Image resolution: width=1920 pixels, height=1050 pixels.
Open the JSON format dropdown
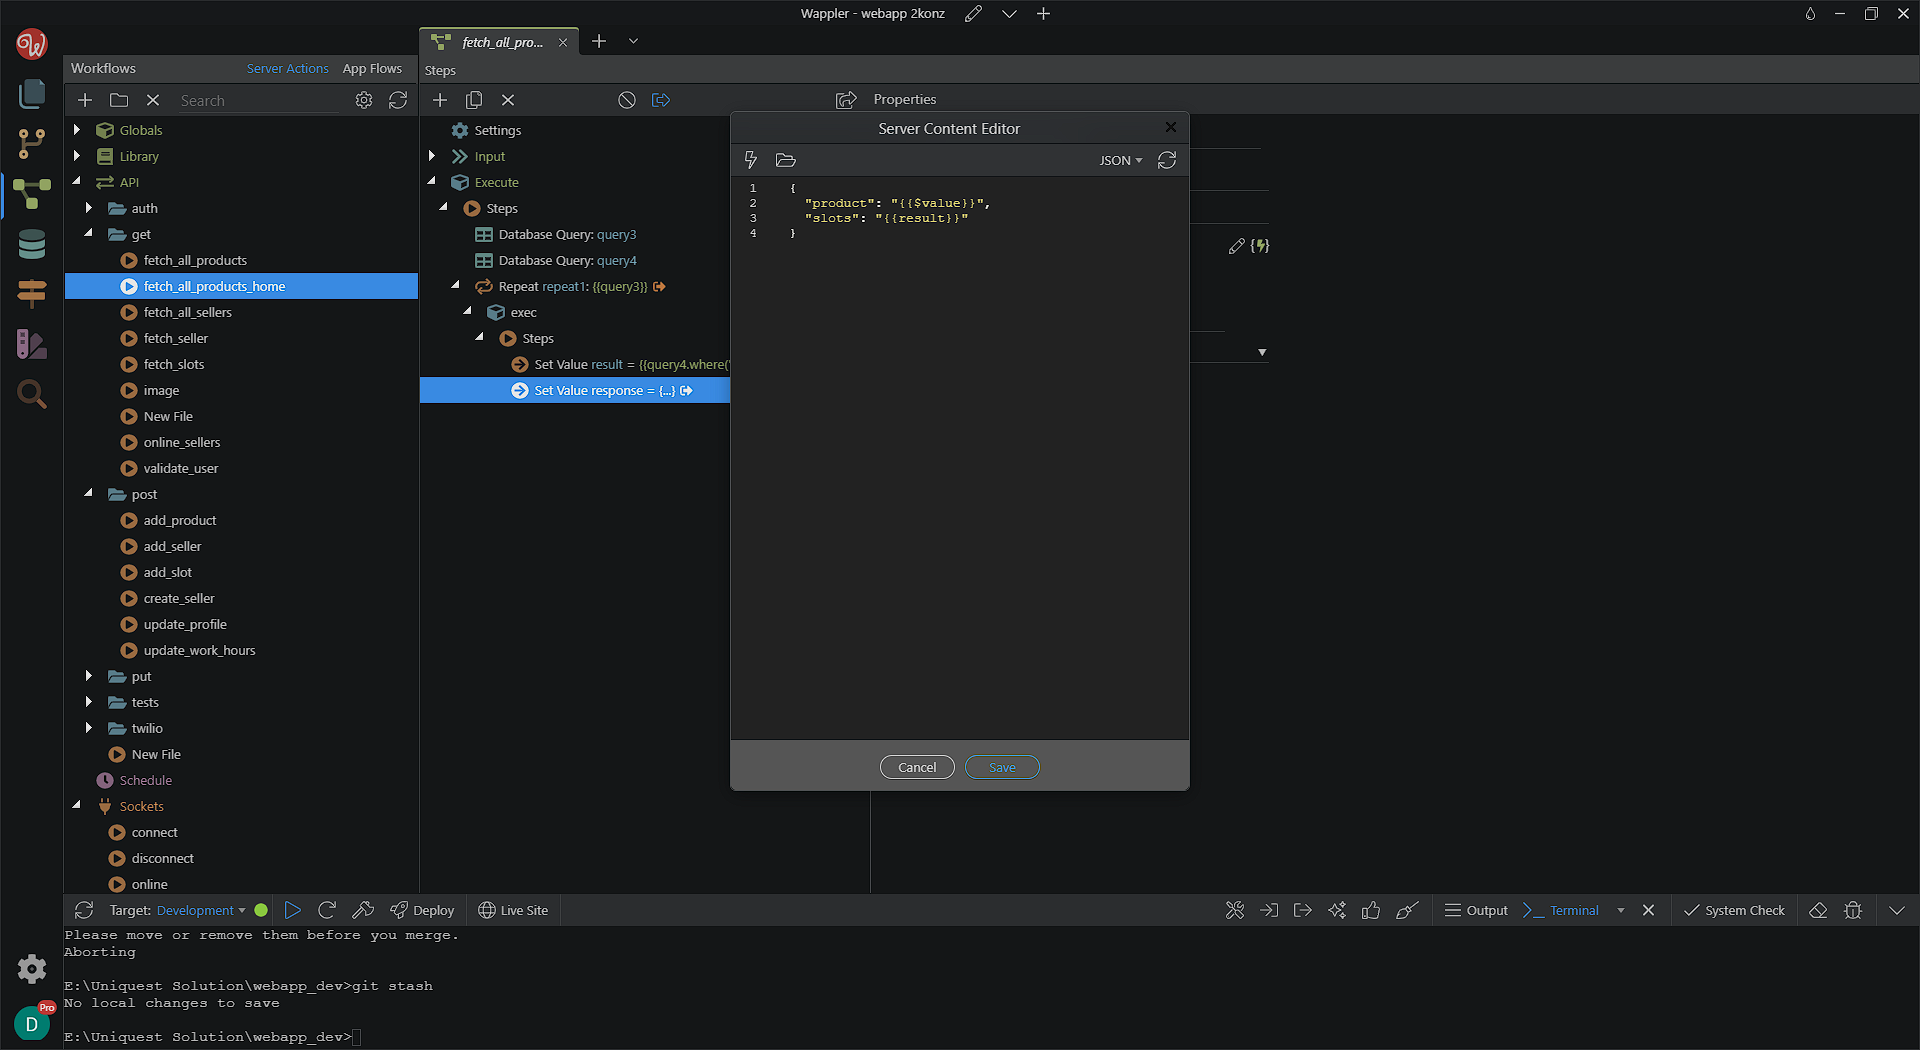[1120, 160]
